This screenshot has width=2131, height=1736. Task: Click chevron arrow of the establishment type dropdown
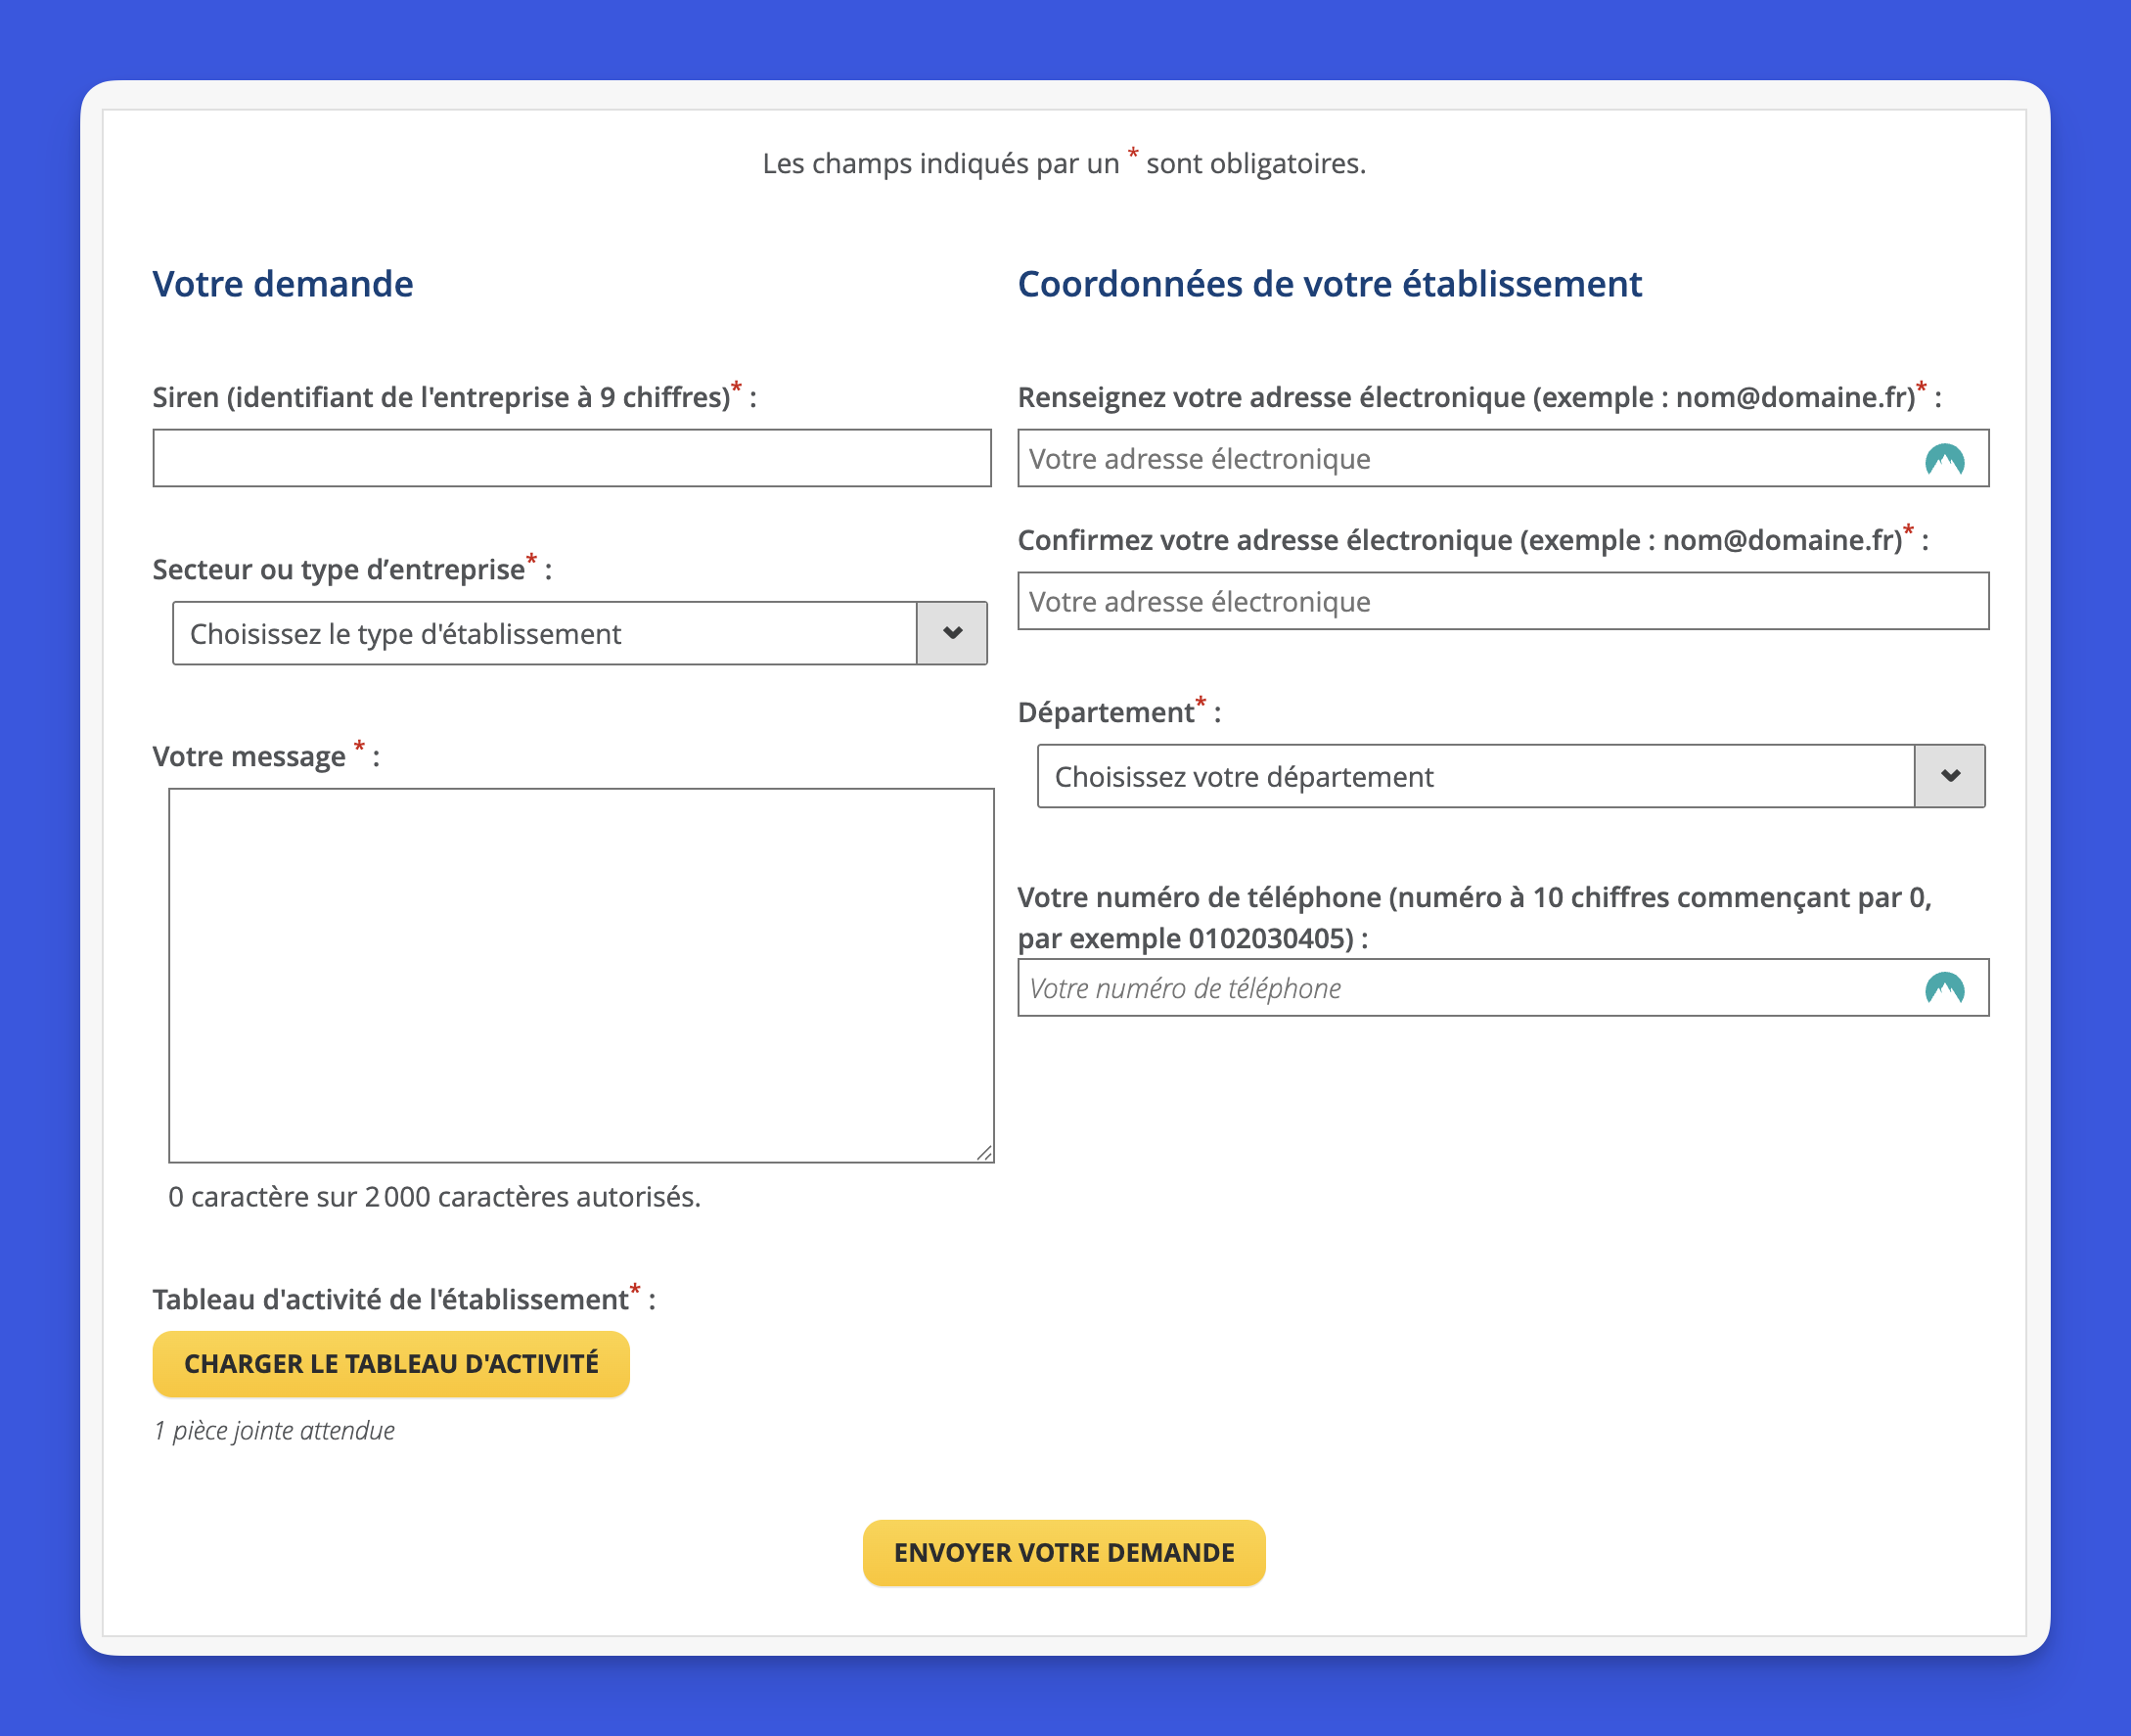coord(951,633)
